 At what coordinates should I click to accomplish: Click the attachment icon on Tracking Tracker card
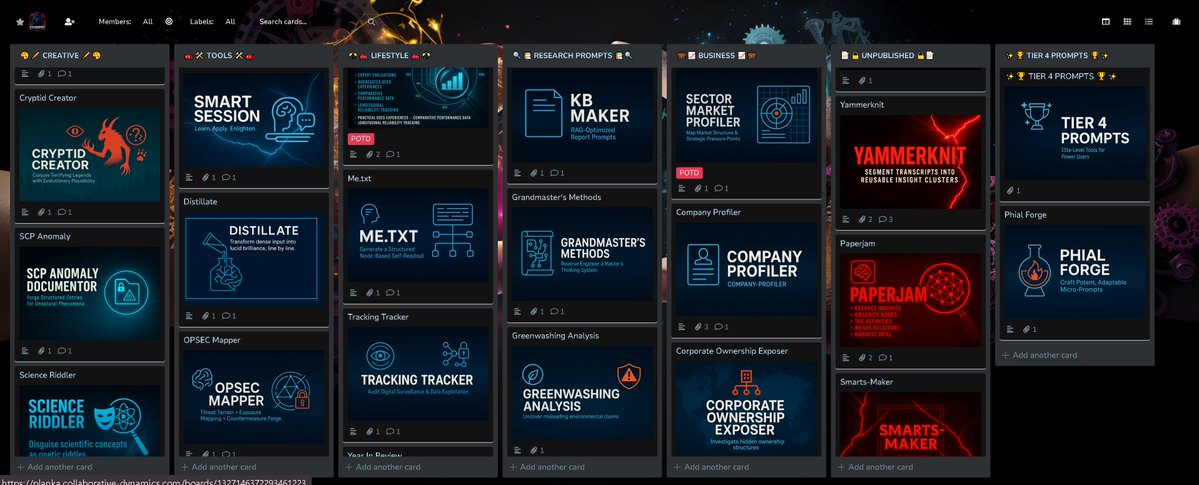[369, 431]
